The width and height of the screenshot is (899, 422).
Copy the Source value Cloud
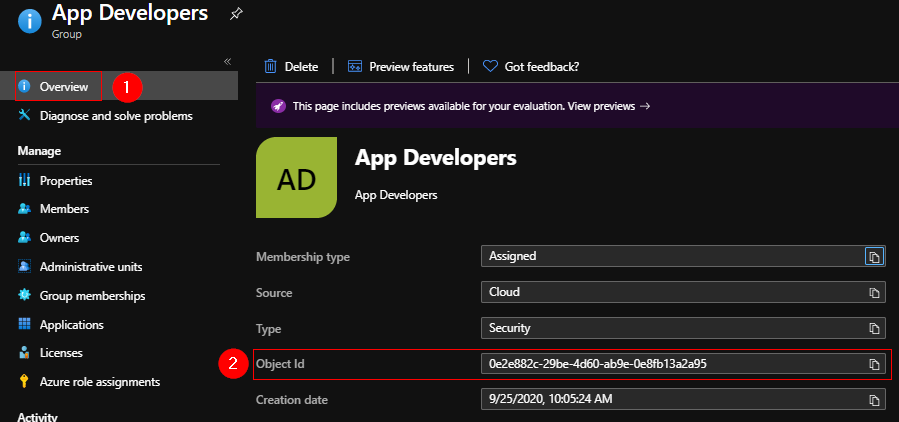pos(874,292)
